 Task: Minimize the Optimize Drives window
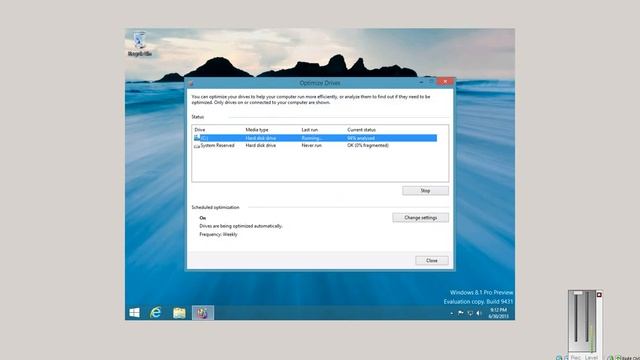tap(421, 82)
